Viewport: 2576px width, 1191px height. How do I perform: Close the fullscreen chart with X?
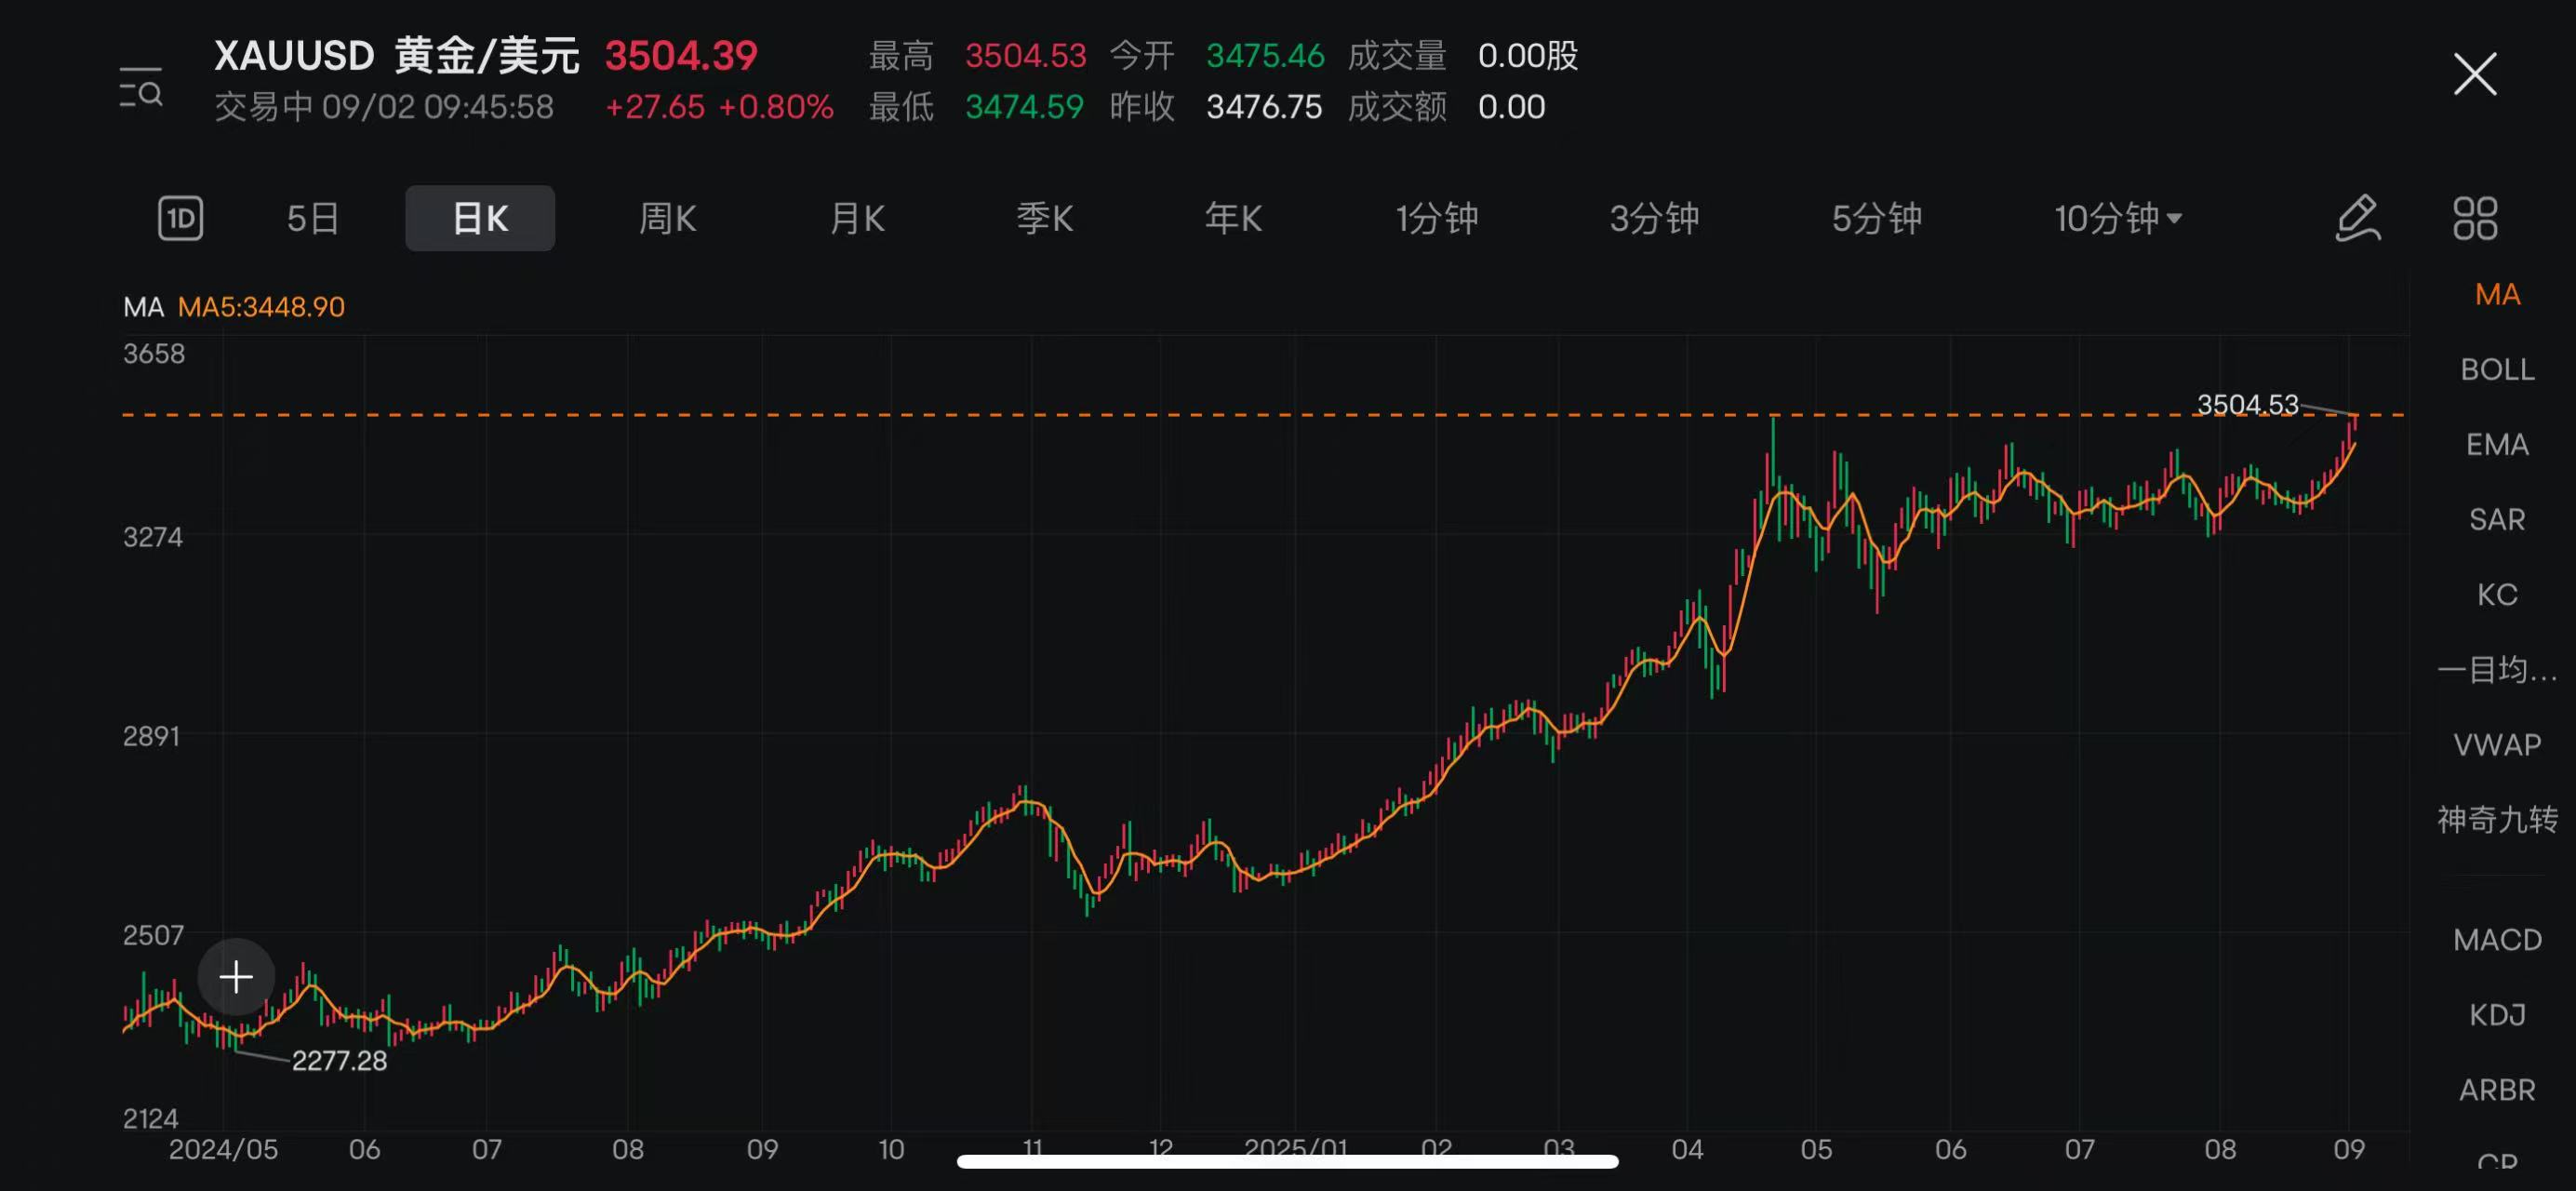(2475, 74)
